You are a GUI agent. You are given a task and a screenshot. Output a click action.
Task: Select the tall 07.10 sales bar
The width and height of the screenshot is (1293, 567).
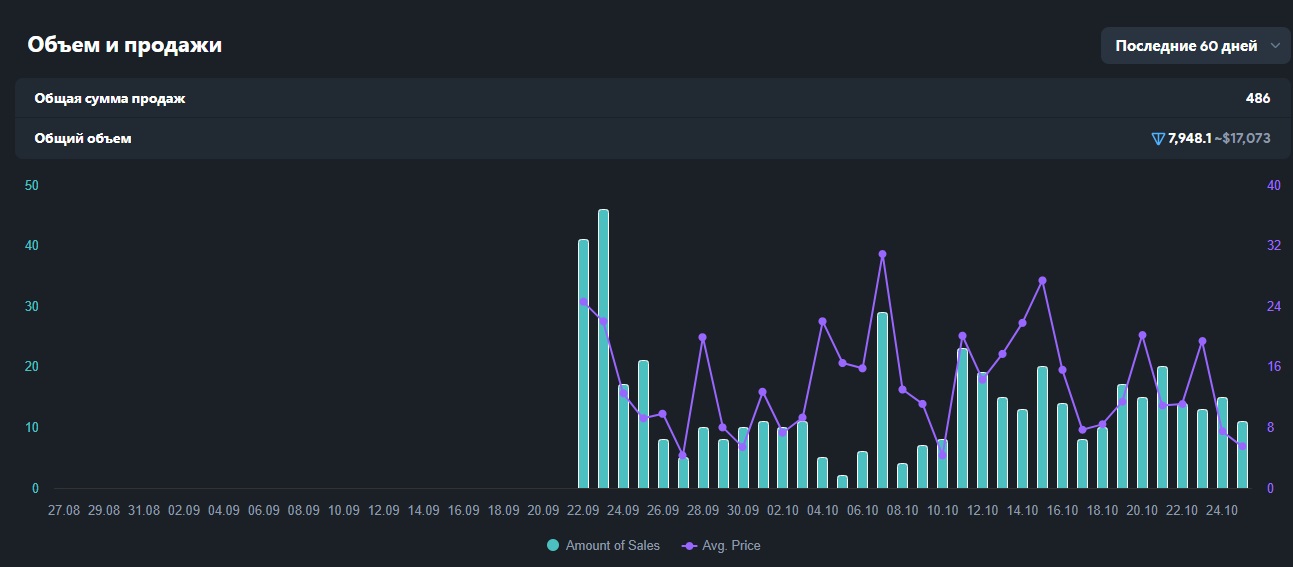882,400
